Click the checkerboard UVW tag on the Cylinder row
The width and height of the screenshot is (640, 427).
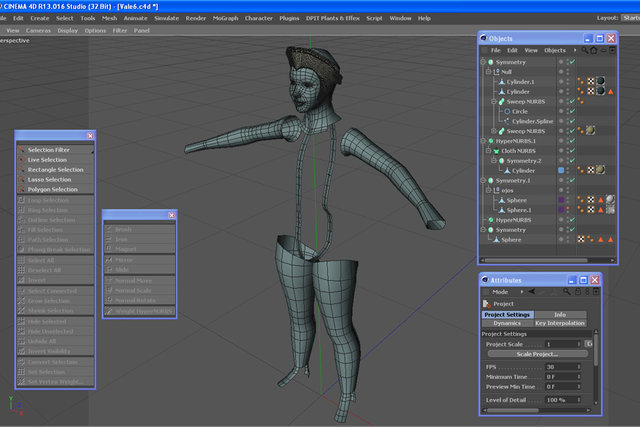(591, 91)
